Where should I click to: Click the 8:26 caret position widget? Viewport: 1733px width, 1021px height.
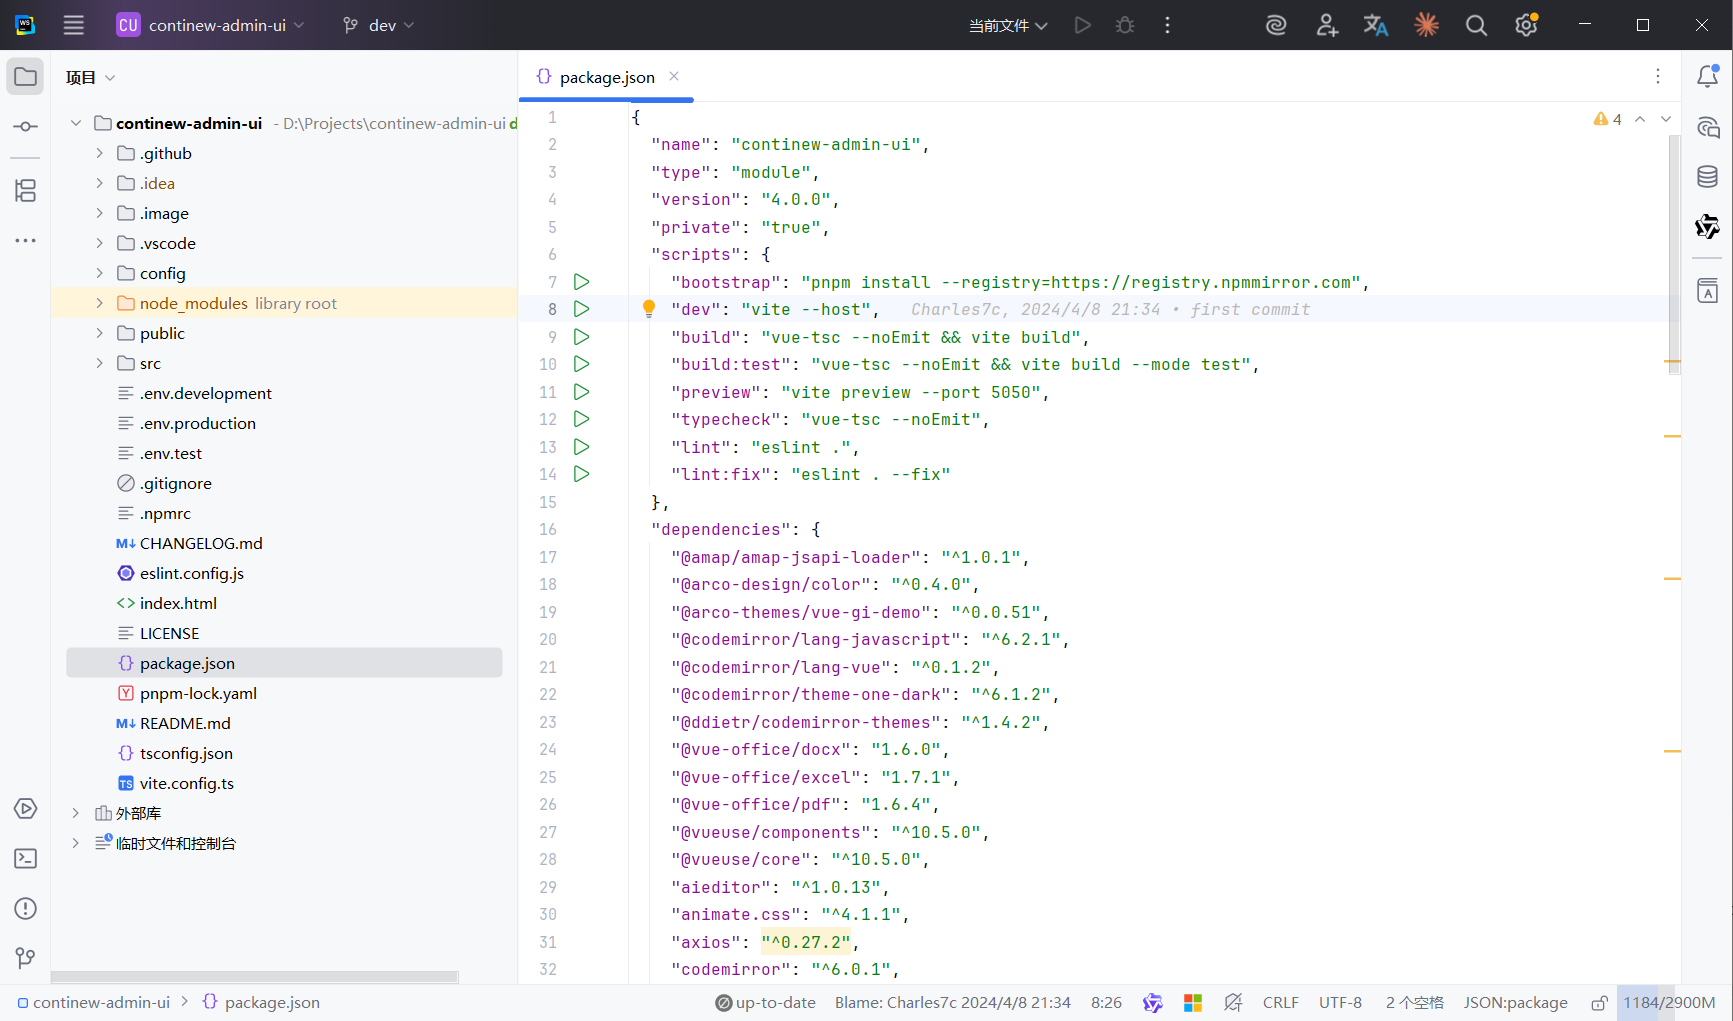click(1106, 1002)
